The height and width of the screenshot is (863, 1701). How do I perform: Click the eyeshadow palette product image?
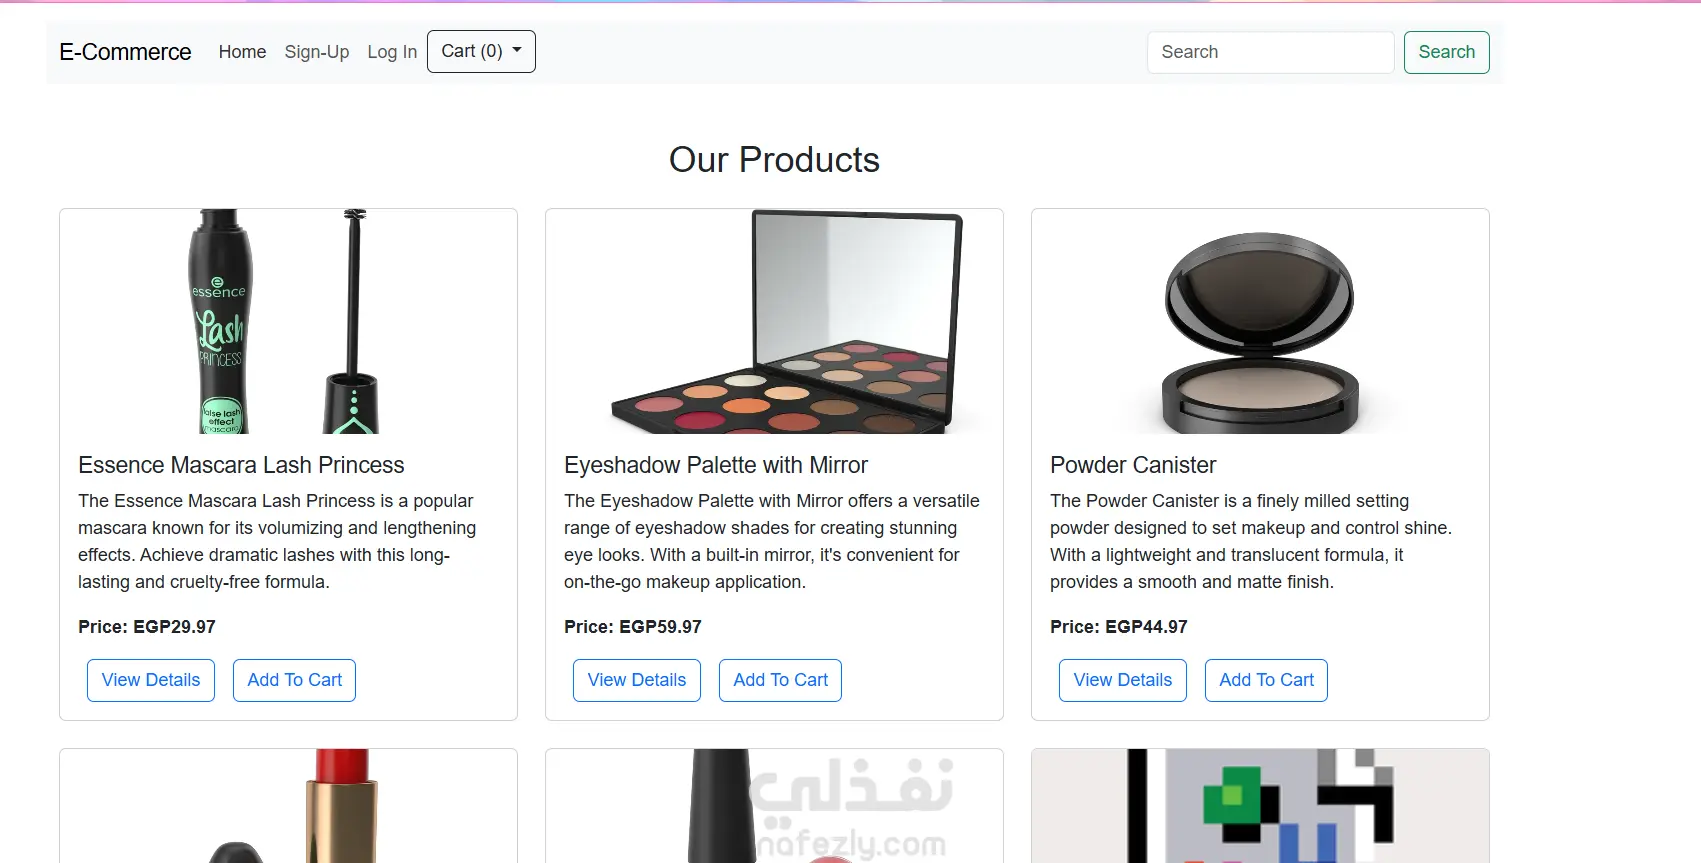[x=774, y=321]
